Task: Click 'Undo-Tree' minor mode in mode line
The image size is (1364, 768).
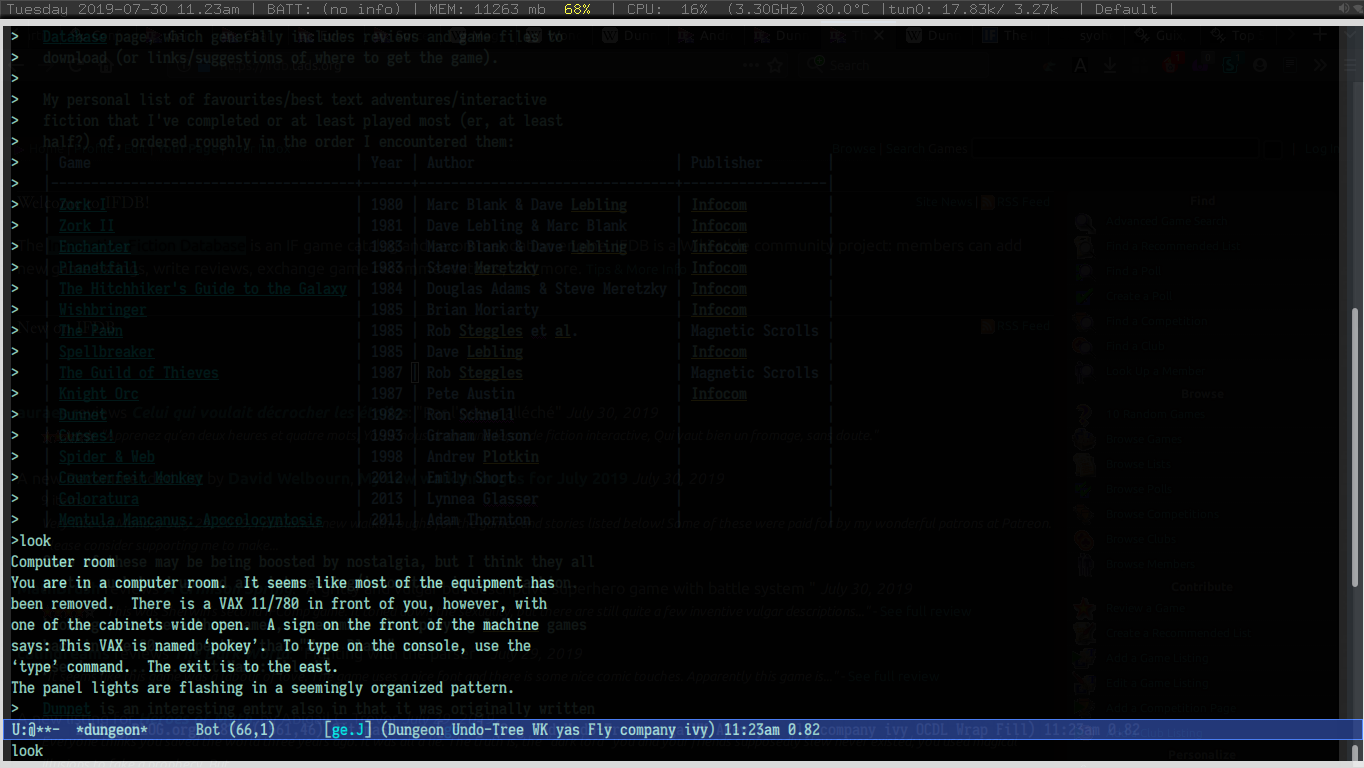Action: (487, 730)
